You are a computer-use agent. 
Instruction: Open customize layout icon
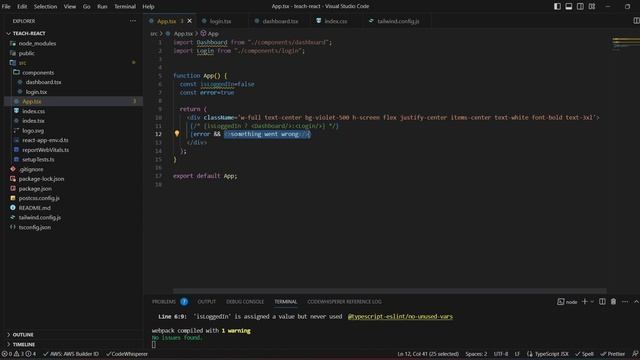tap(591, 7)
